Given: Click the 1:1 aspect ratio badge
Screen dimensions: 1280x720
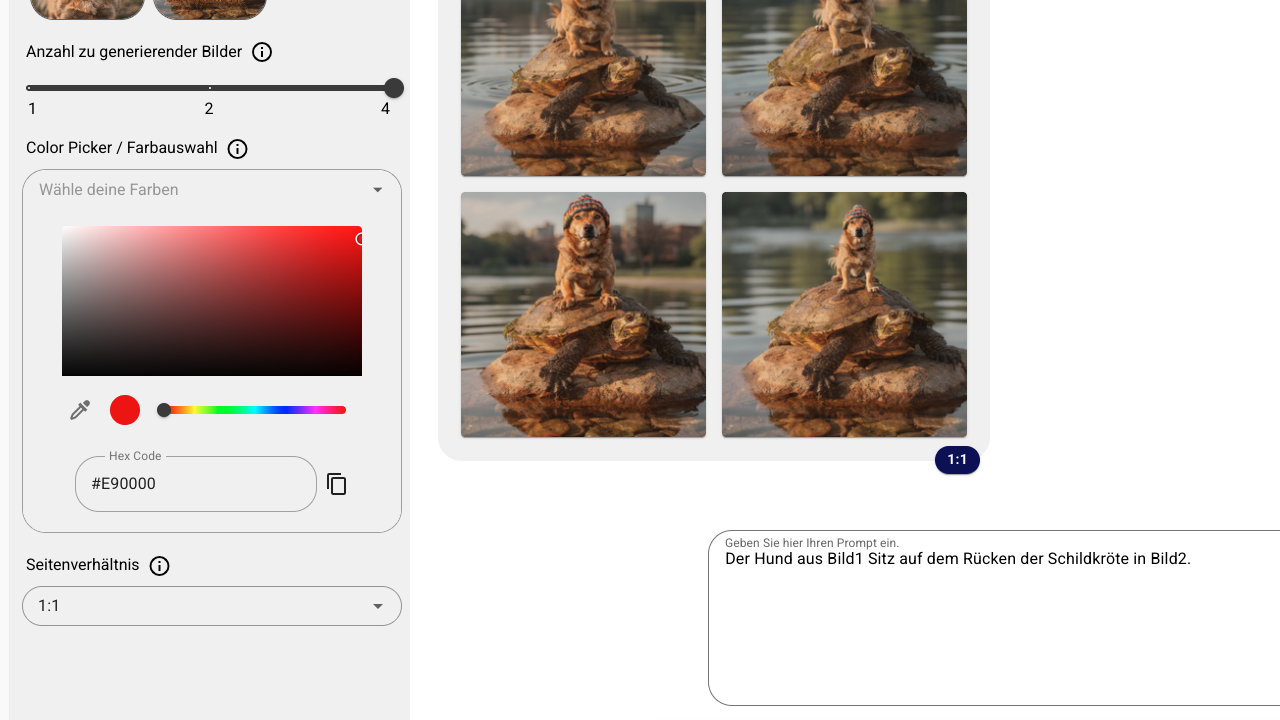Looking at the screenshot, I should [957, 460].
